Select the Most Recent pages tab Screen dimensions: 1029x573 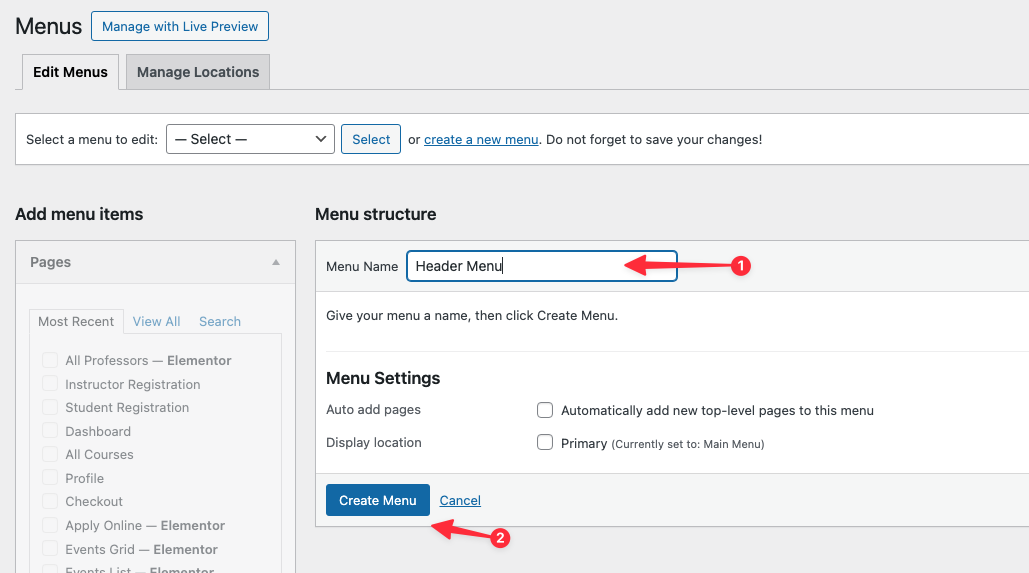[76, 321]
